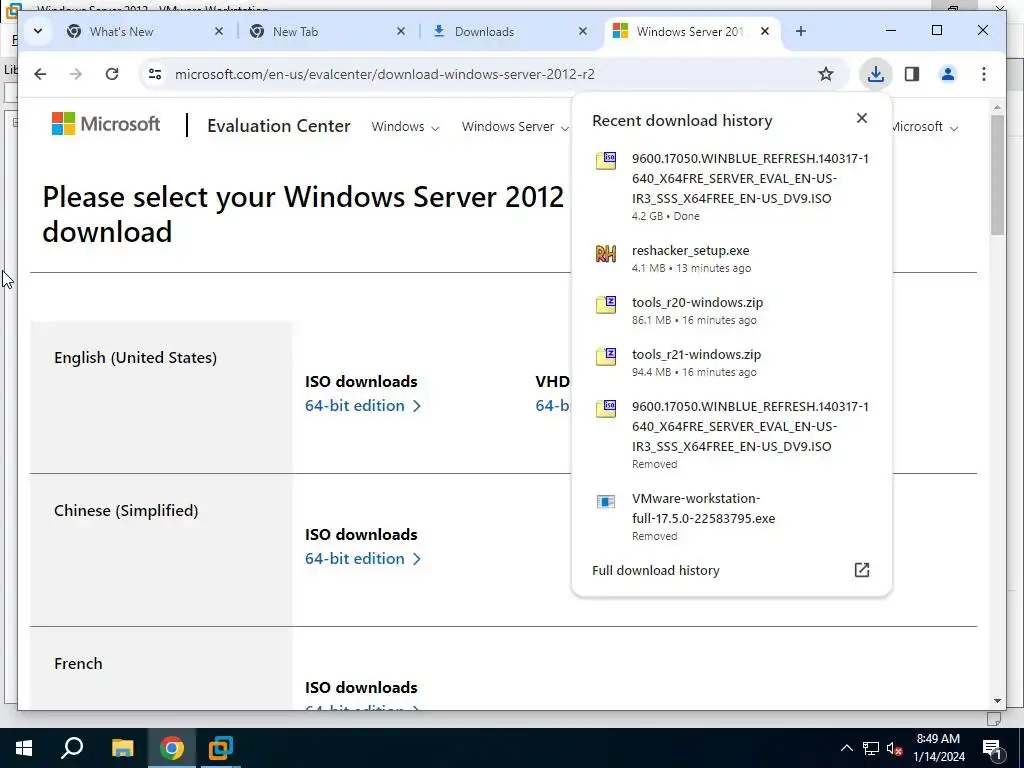
Task: Click the tools_r20-windows.zip file icon
Action: click(605, 304)
